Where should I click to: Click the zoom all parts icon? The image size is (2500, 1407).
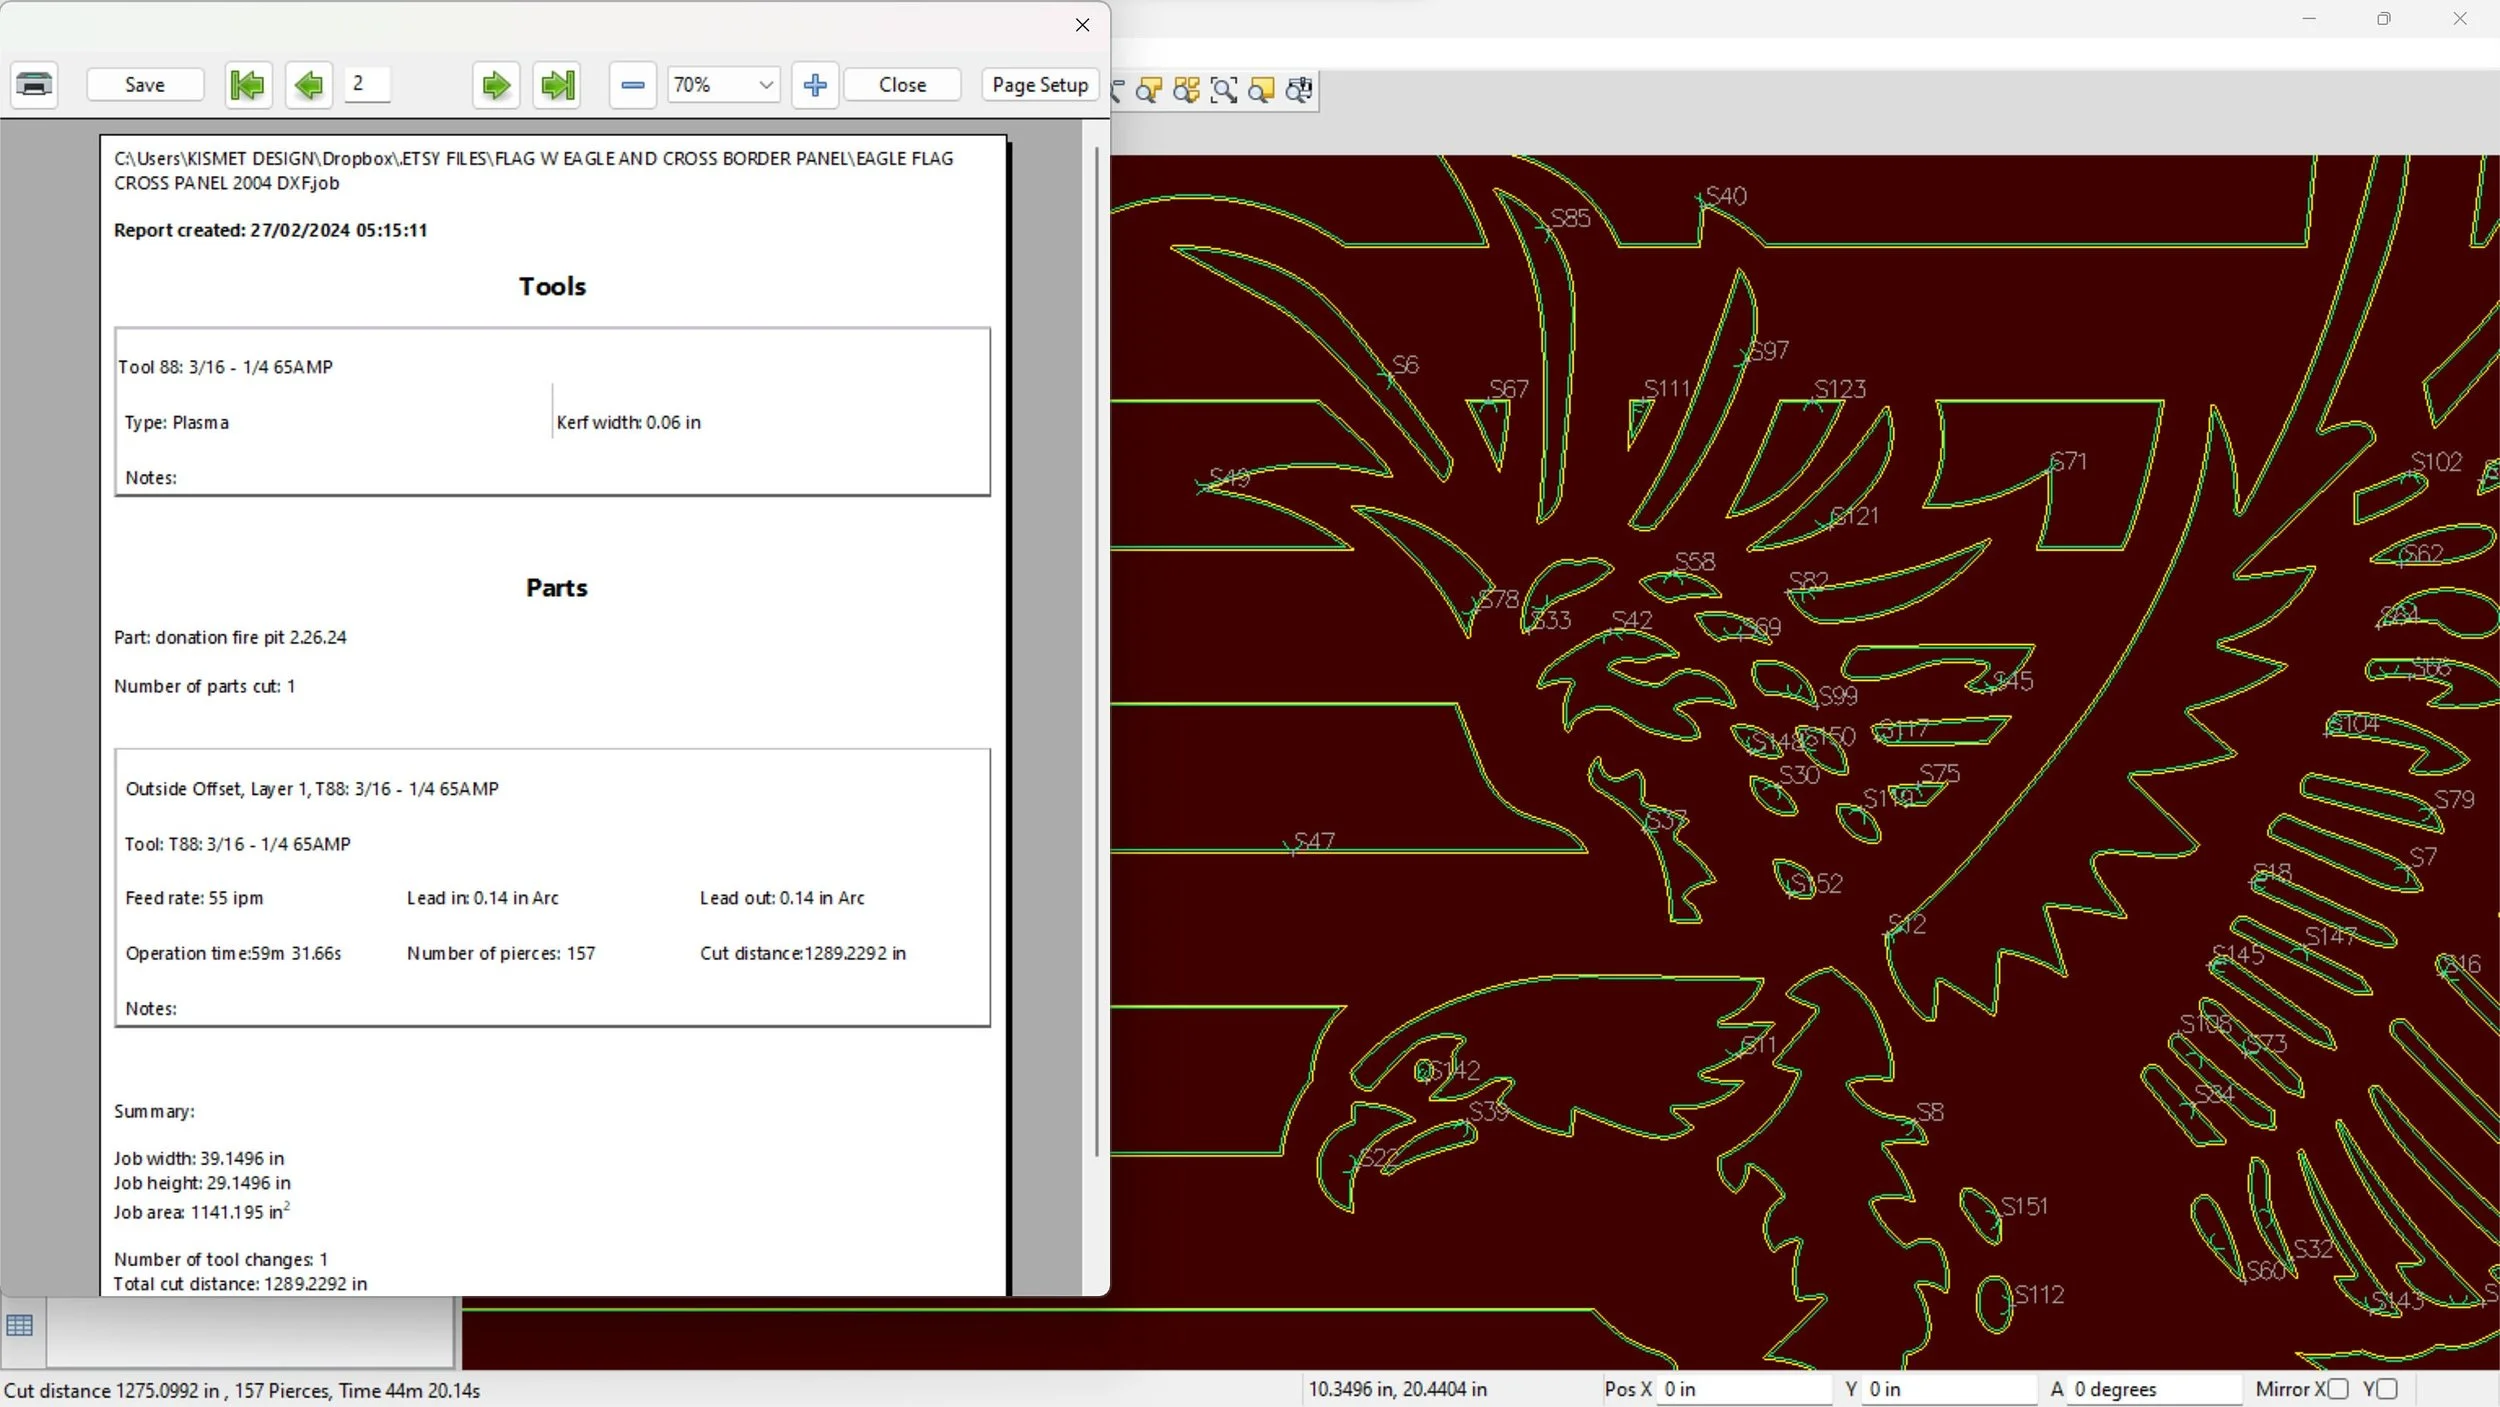coord(1186,91)
